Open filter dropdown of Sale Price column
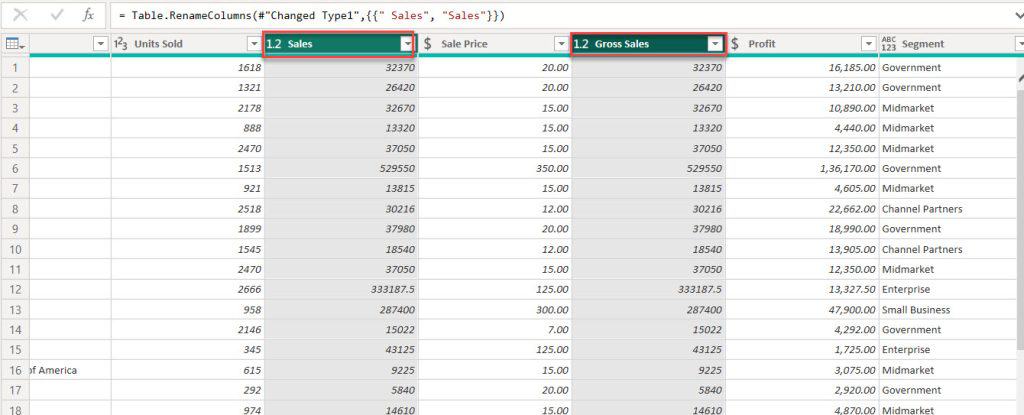 561,44
